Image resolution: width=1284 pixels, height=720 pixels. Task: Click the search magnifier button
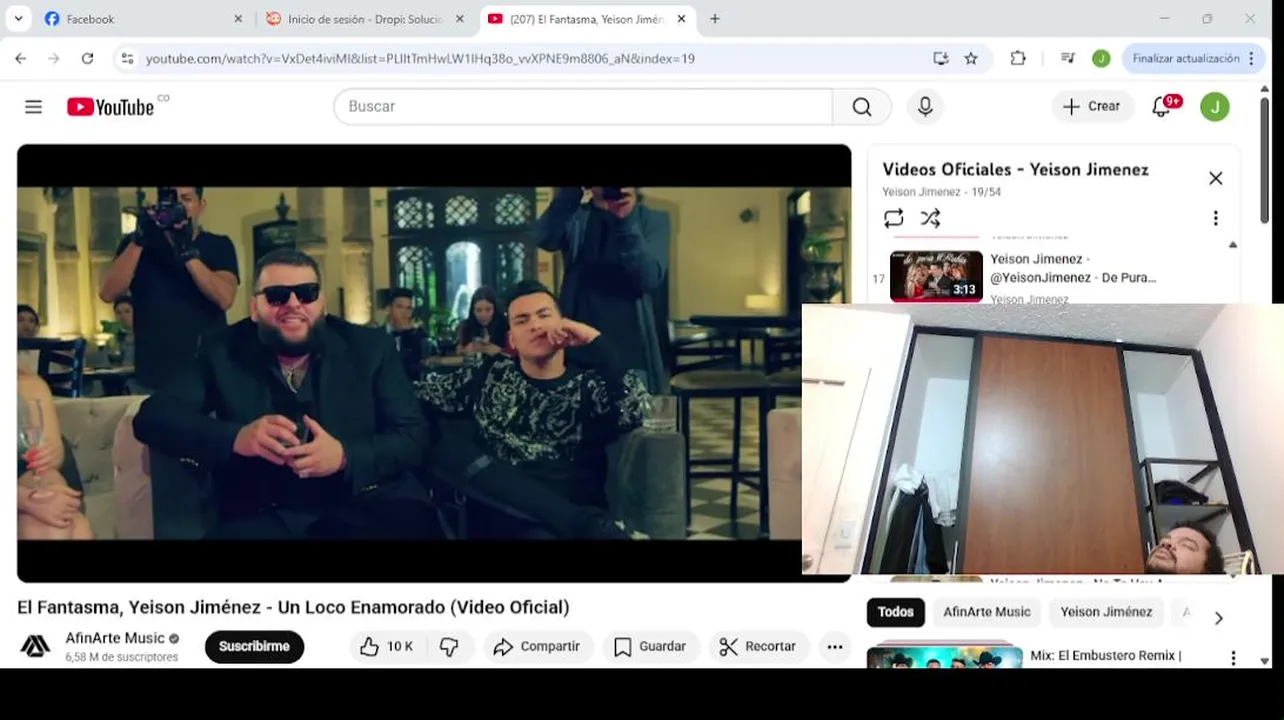[x=862, y=107]
